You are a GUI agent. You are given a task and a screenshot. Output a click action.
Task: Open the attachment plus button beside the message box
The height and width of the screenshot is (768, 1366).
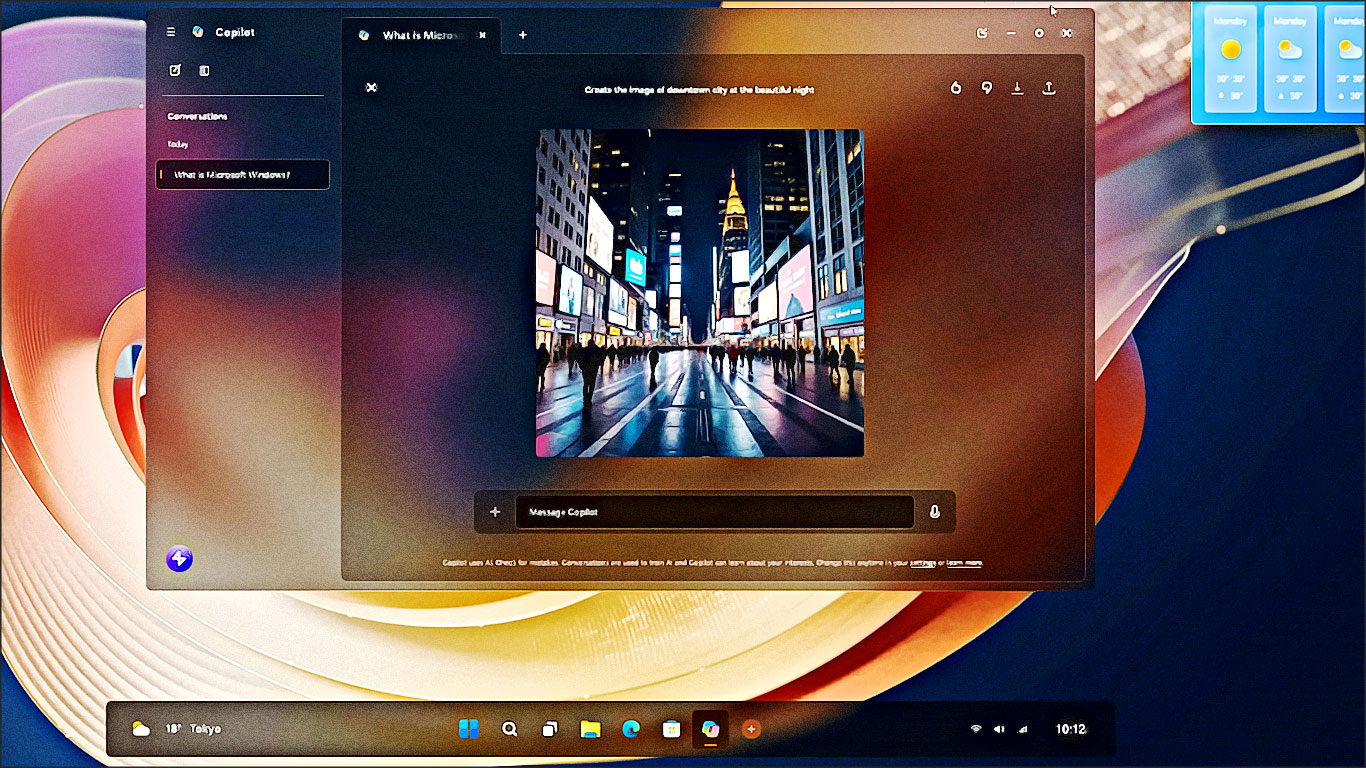coord(494,512)
